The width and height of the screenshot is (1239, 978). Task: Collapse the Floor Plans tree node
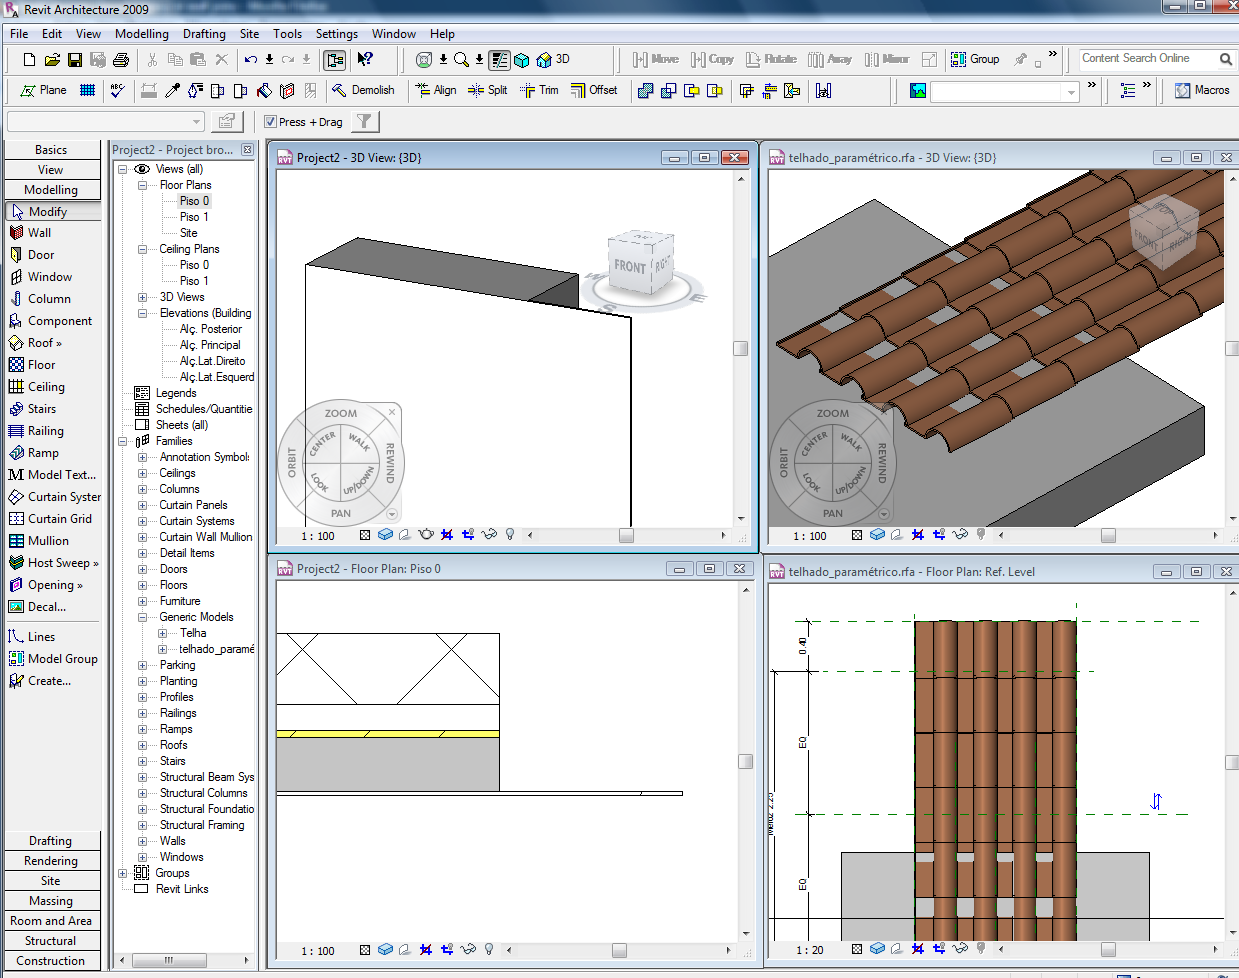pos(142,185)
